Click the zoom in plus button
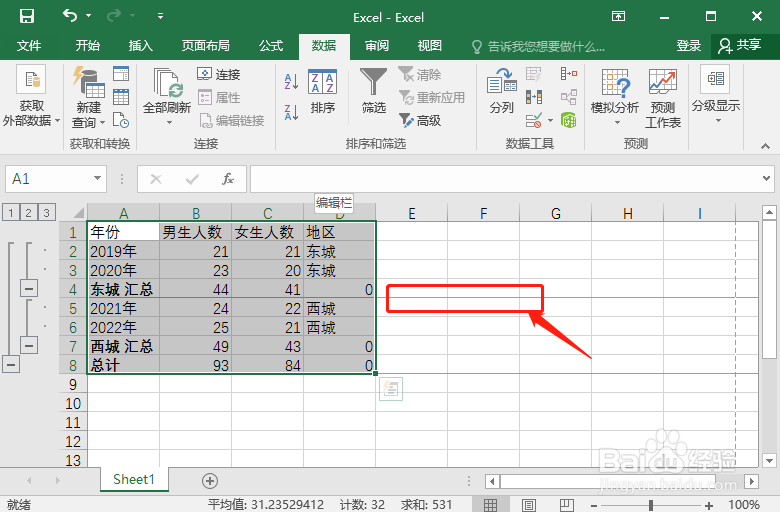This screenshot has width=780, height=512. [708, 505]
